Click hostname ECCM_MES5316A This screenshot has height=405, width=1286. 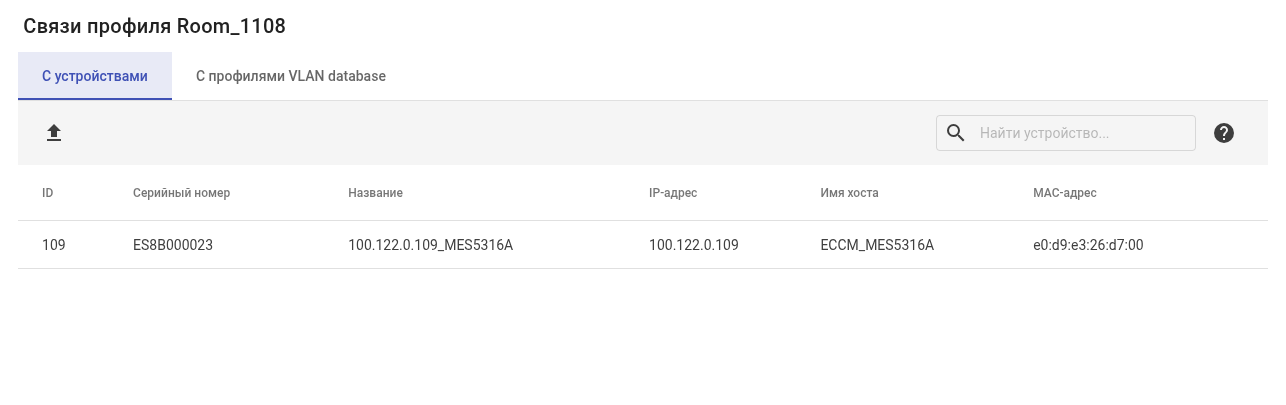point(877,245)
